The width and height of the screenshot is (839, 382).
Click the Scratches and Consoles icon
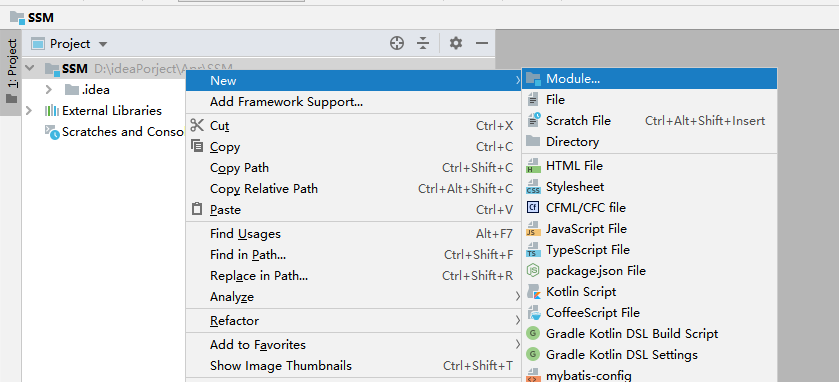(52, 132)
